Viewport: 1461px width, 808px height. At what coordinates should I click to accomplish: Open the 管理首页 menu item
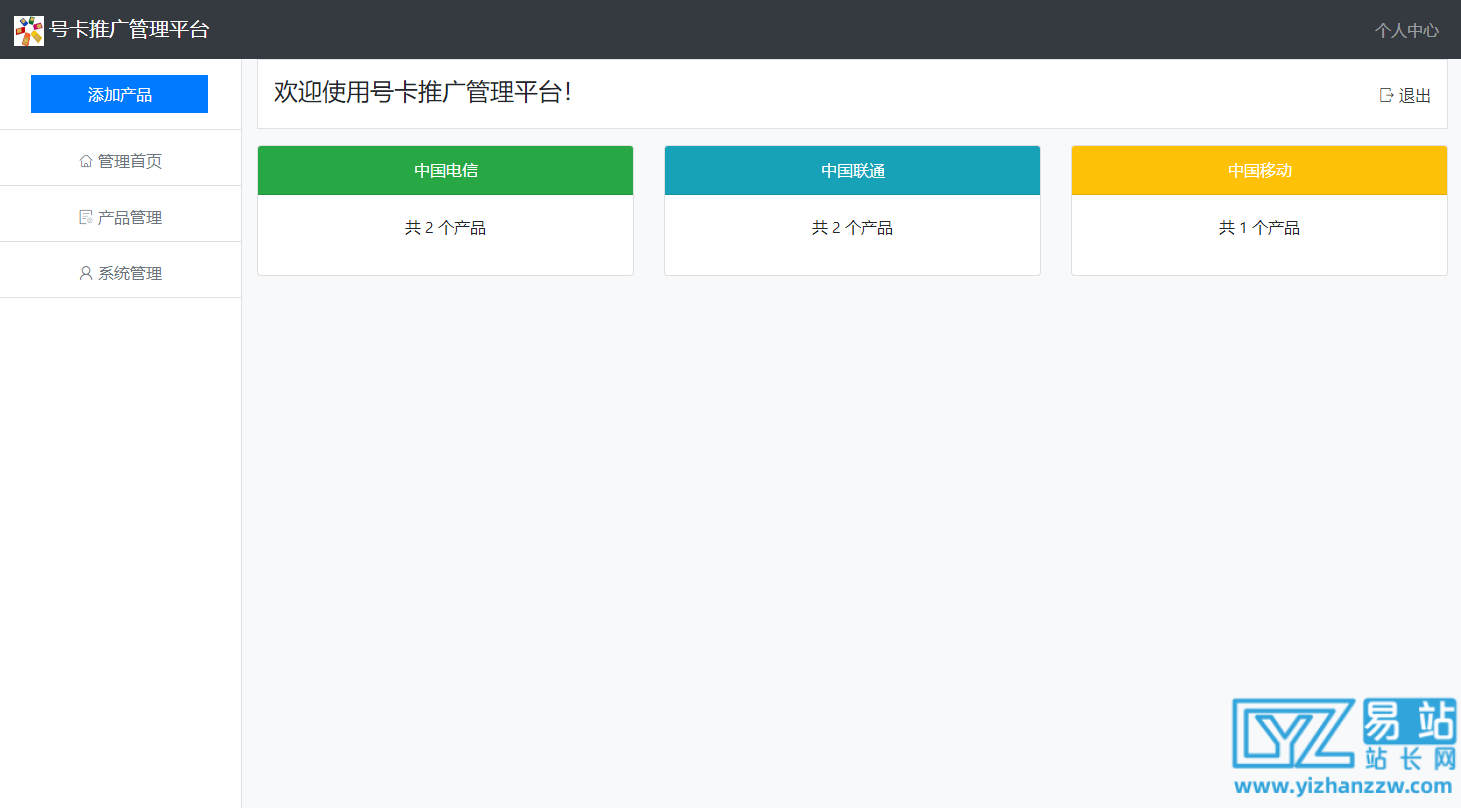120,161
